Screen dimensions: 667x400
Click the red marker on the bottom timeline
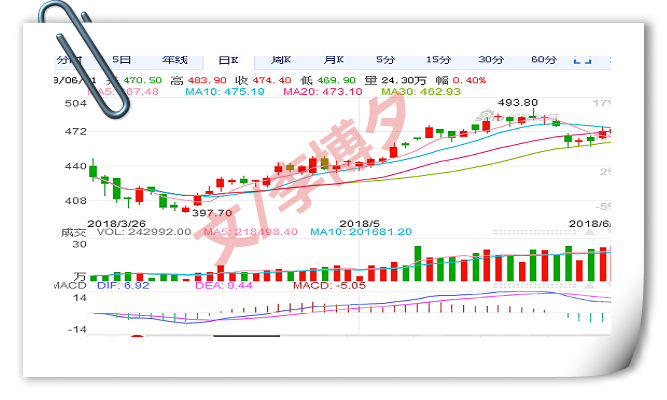(x=137, y=337)
